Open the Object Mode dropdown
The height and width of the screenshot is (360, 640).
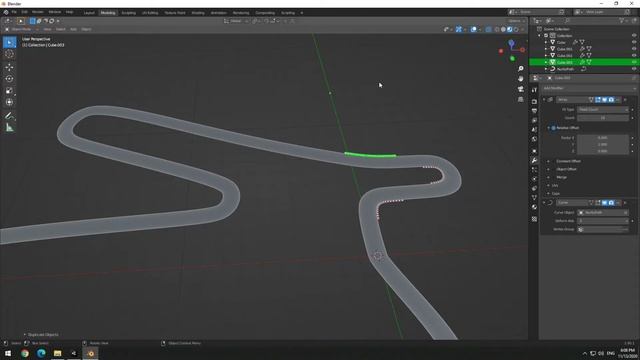coord(21,29)
